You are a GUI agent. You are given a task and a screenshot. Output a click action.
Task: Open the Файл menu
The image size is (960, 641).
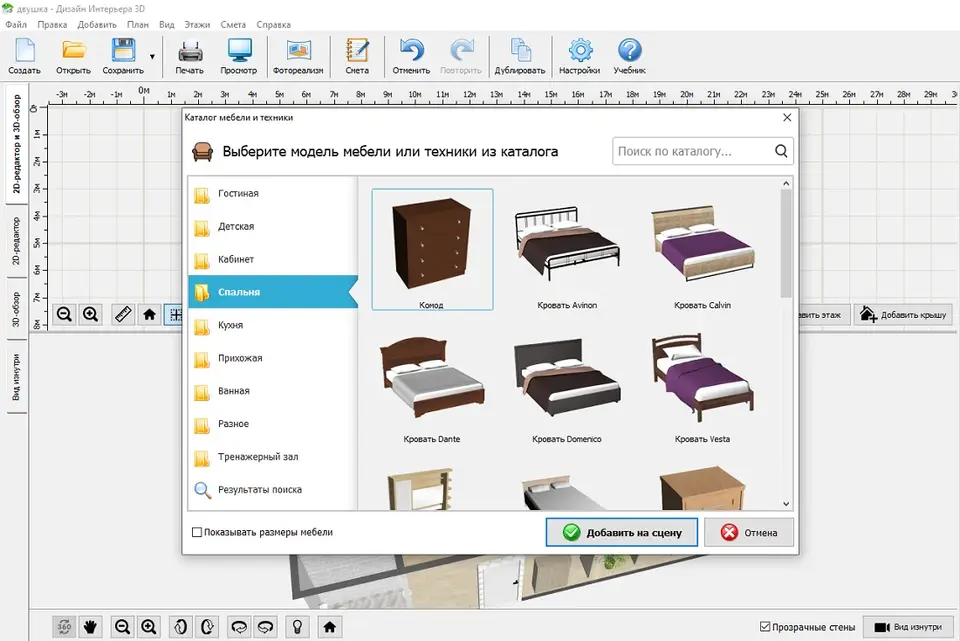[x=16, y=24]
